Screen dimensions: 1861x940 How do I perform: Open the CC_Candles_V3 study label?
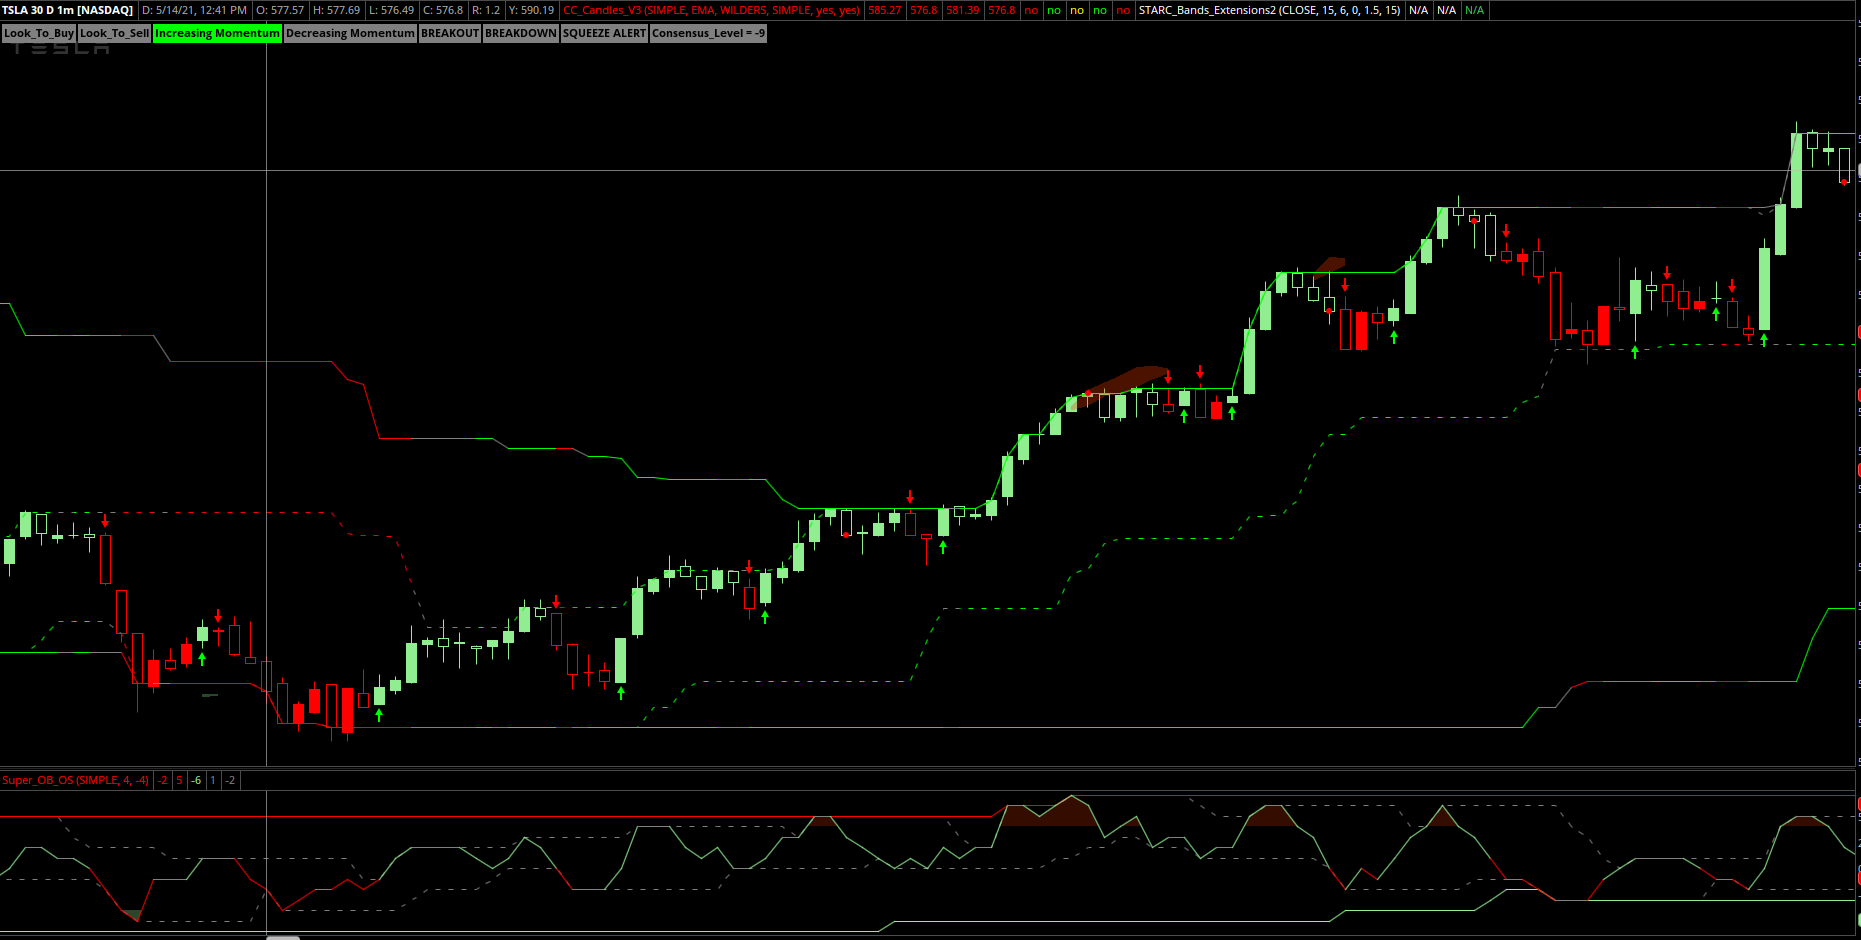[712, 10]
